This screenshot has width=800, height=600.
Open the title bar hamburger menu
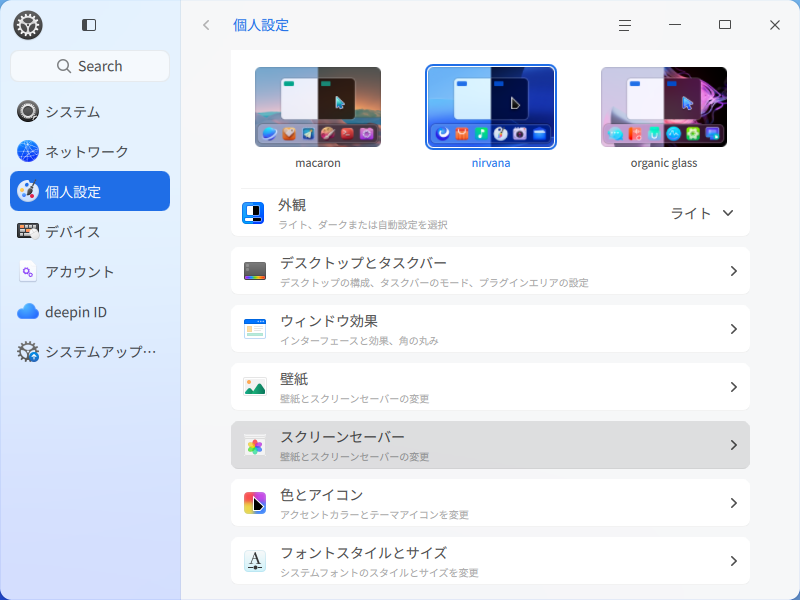[625, 25]
